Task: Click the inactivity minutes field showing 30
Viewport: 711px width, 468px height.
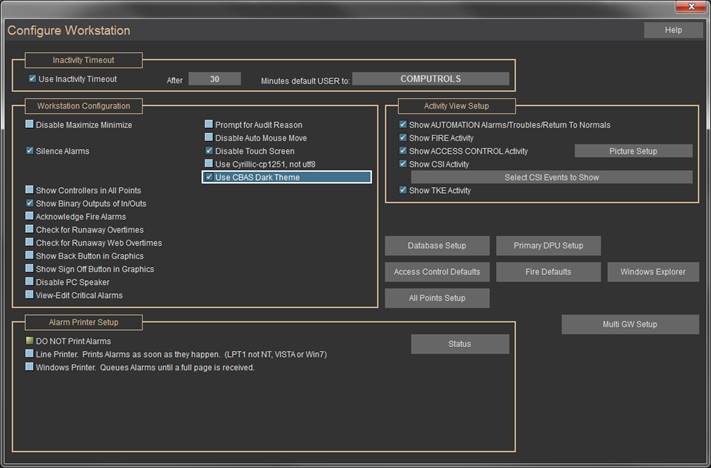Action: coord(214,79)
